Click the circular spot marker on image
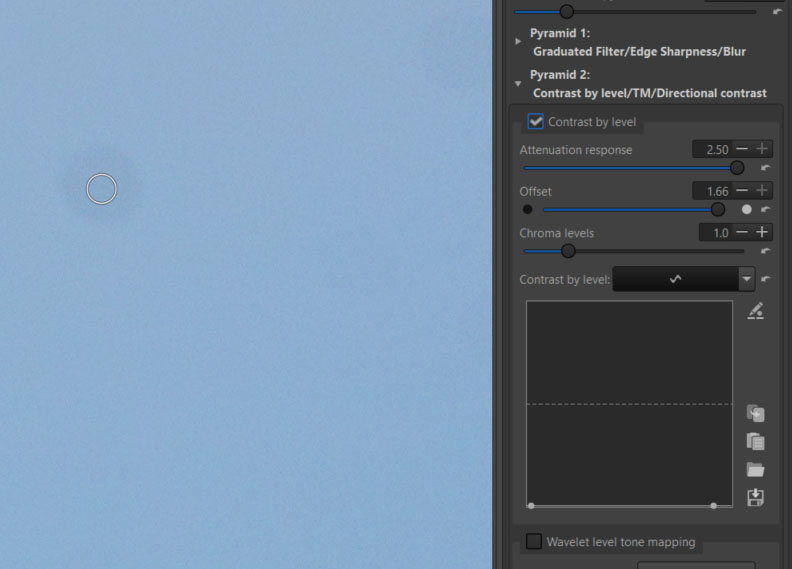Image resolution: width=792 pixels, height=569 pixels. [101, 188]
